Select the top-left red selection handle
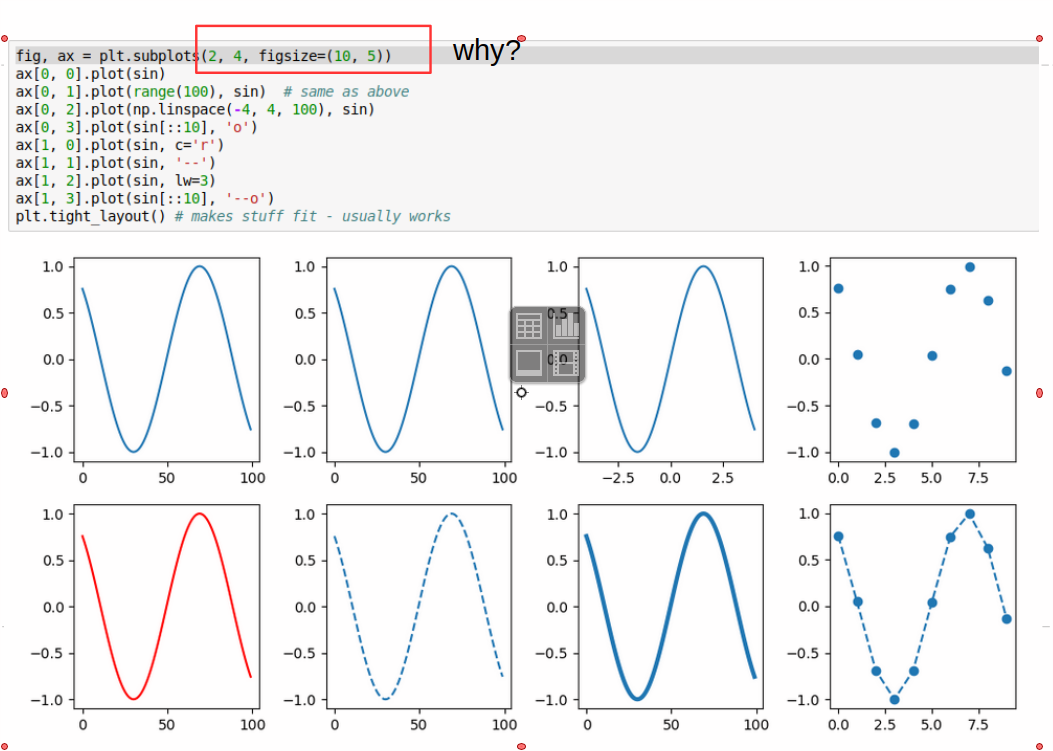This screenshot has height=751, width=1053. click(4, 39)
